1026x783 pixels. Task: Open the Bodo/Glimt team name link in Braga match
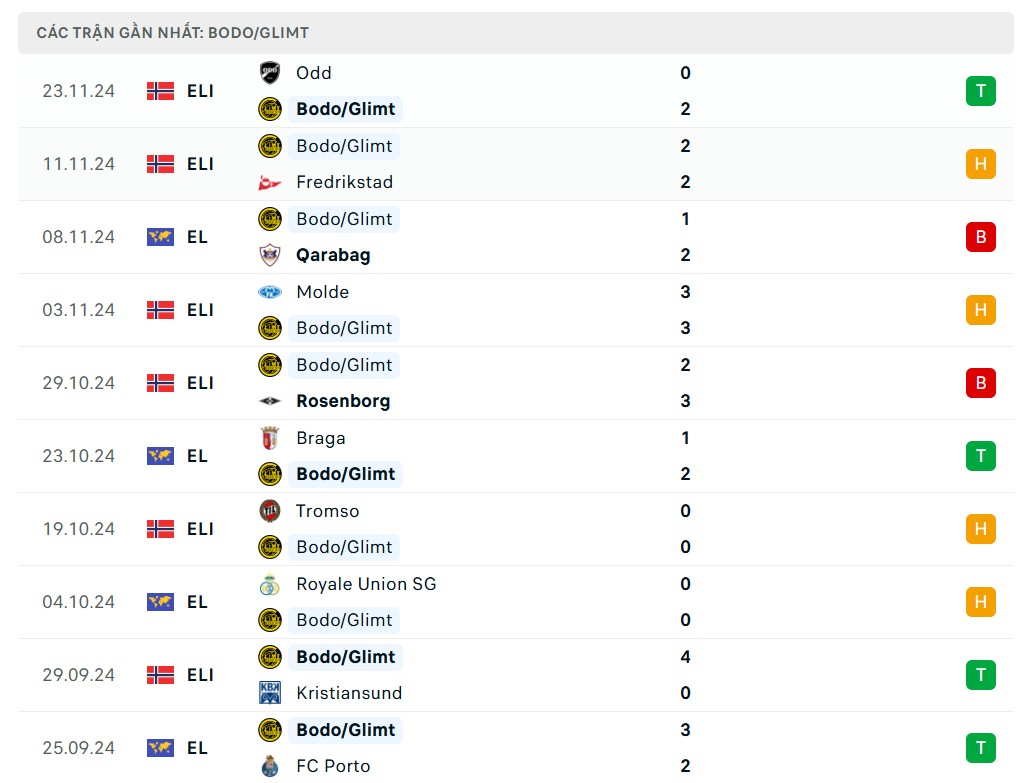(346, 474)
